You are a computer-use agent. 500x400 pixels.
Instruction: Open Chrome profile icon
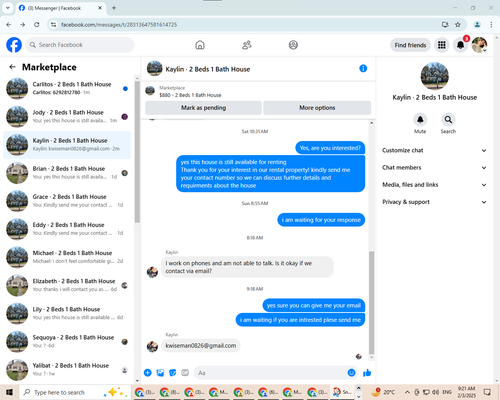pos(477,24)
